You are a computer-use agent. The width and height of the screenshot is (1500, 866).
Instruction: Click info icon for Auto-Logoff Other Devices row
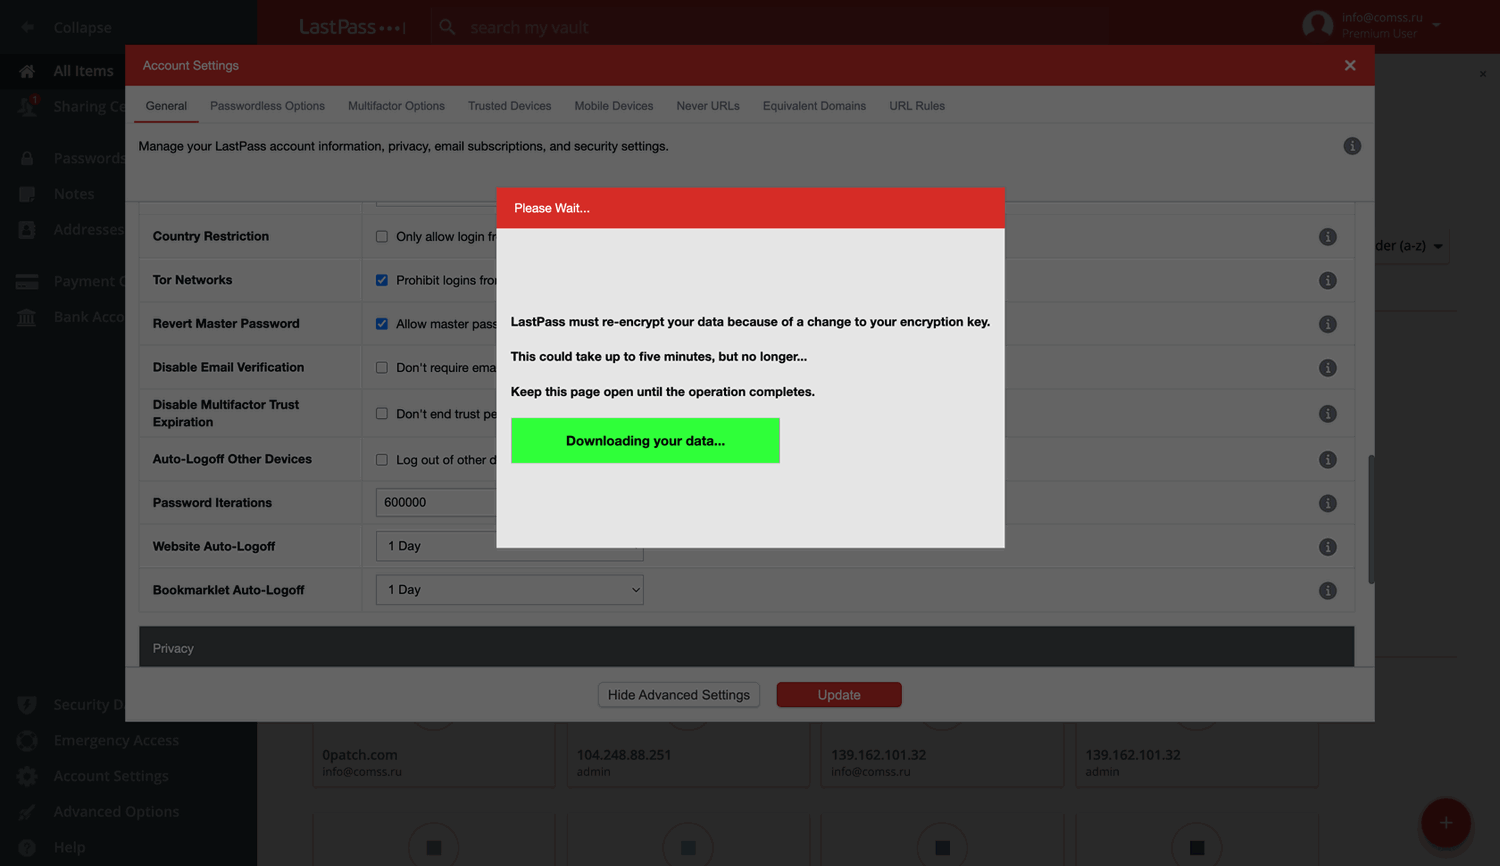point(1328,460)
